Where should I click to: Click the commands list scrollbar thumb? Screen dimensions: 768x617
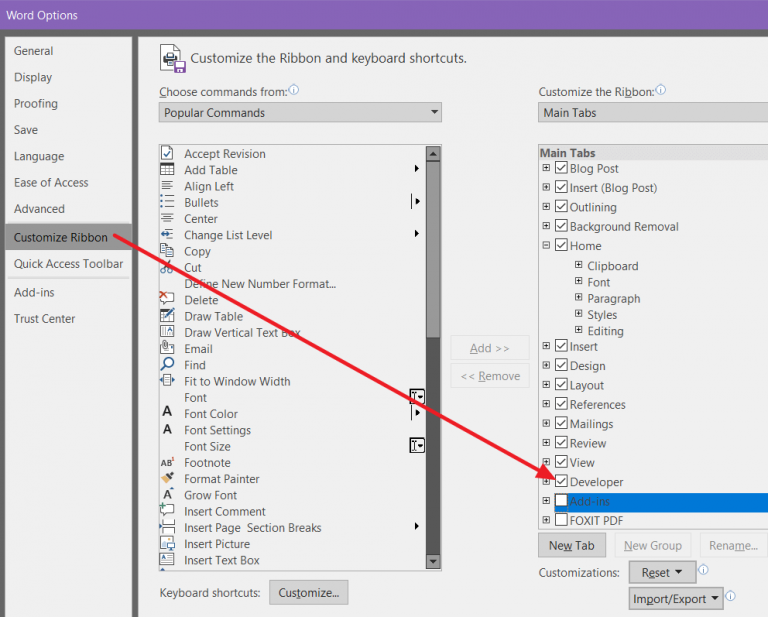[x=433, y=249]
